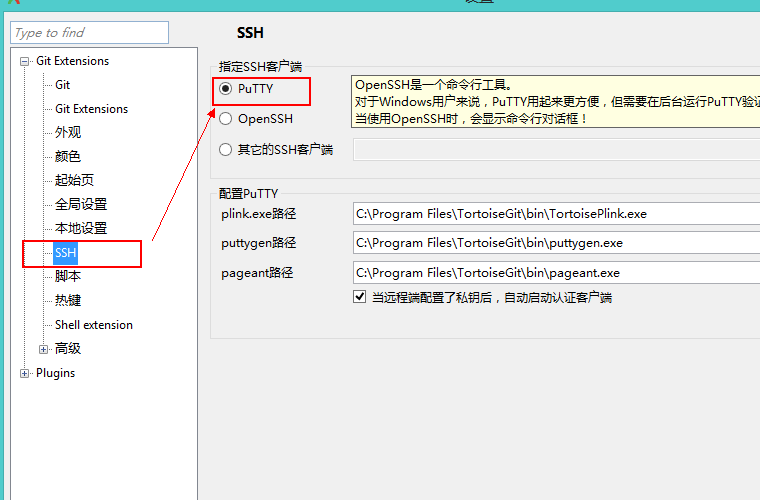760x500 pixels.
Task: Open the Shell extension settings page
Action: coord(93,325)
